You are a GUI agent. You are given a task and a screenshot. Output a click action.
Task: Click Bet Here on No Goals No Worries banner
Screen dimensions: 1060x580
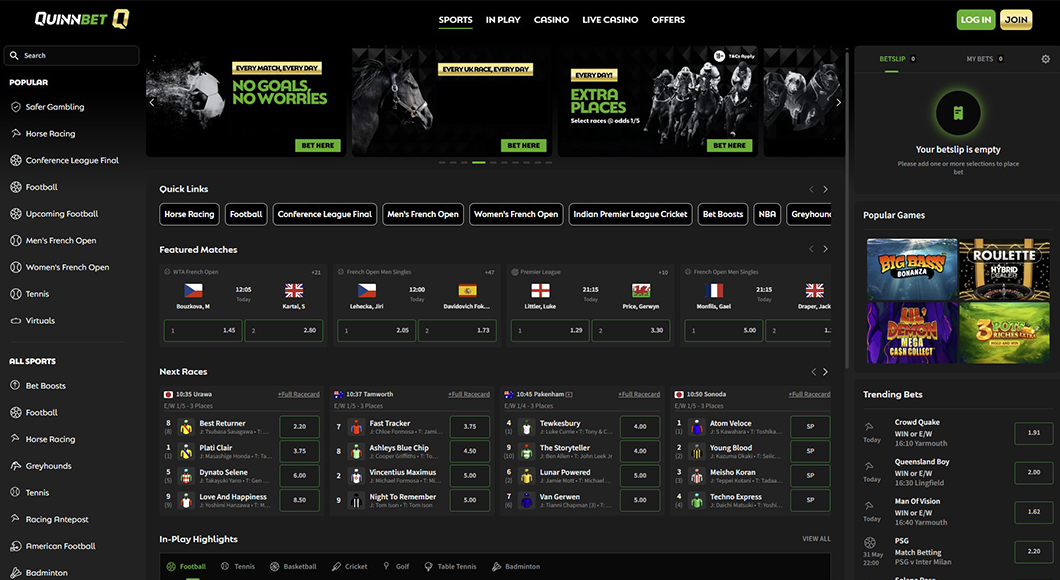click(318, 145)
